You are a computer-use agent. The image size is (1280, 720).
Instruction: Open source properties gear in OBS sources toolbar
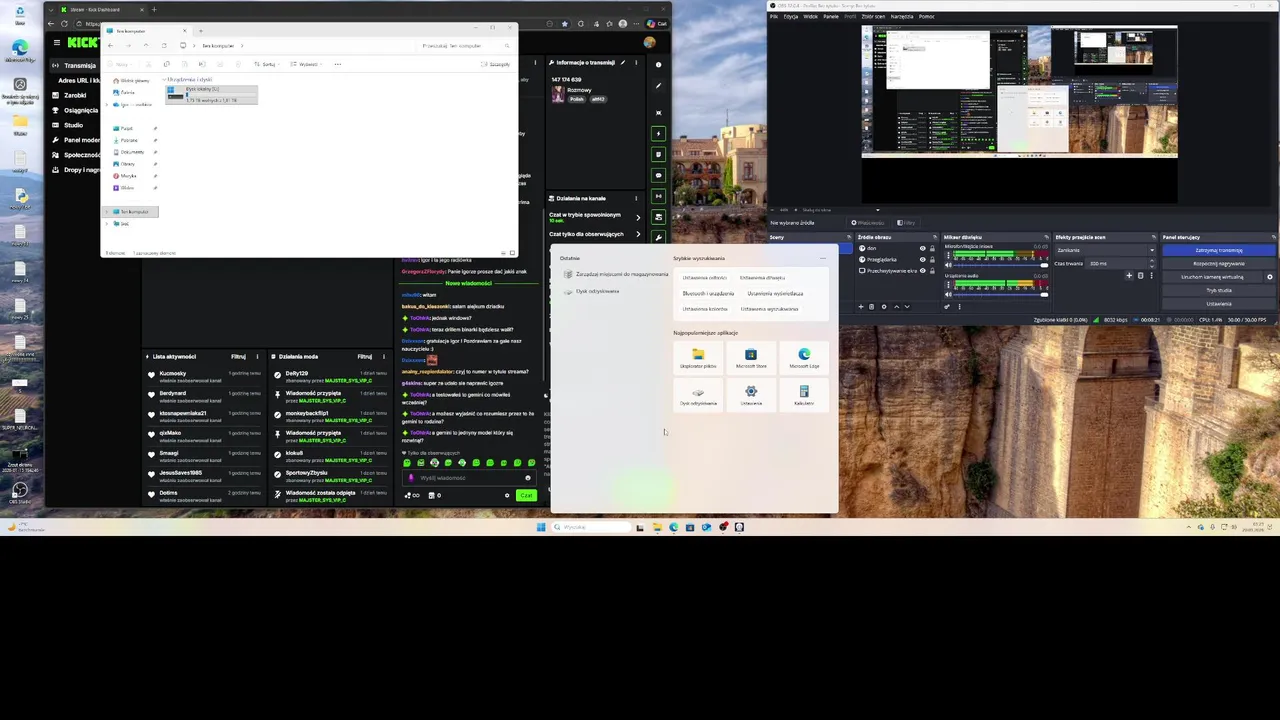884,307
